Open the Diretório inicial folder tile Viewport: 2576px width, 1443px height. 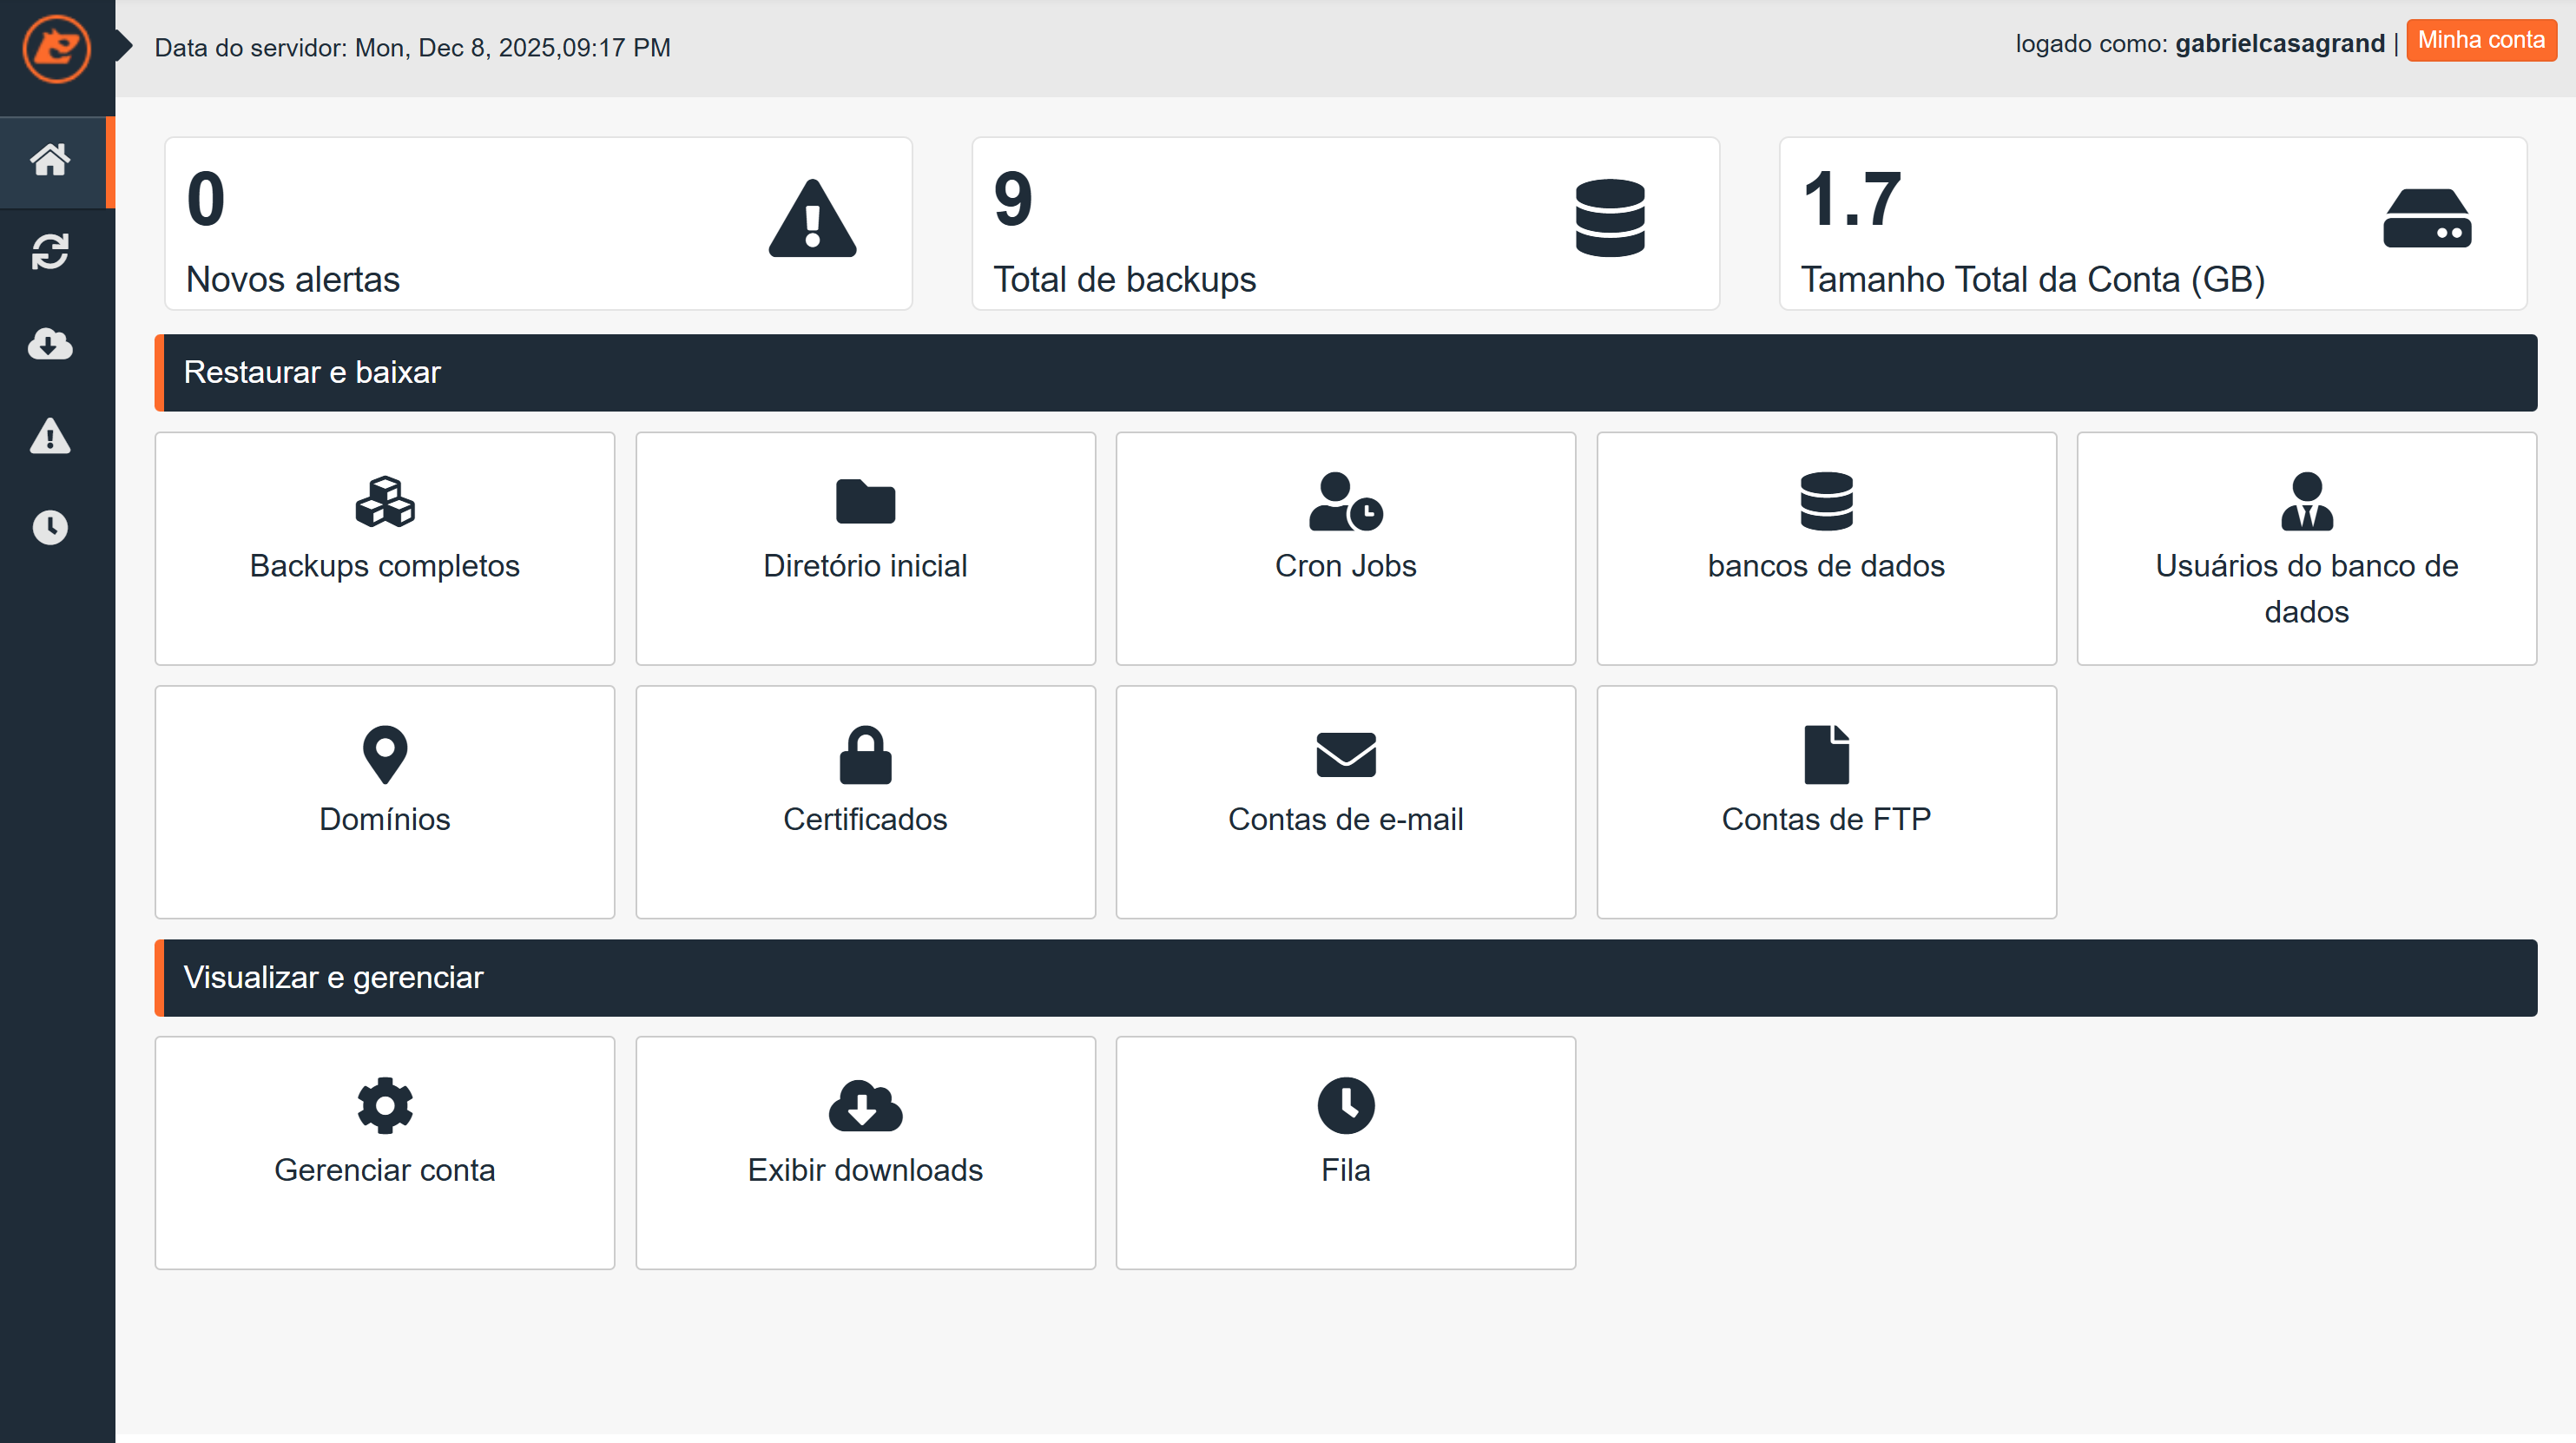pyautogui.click(x=865, y=547)
